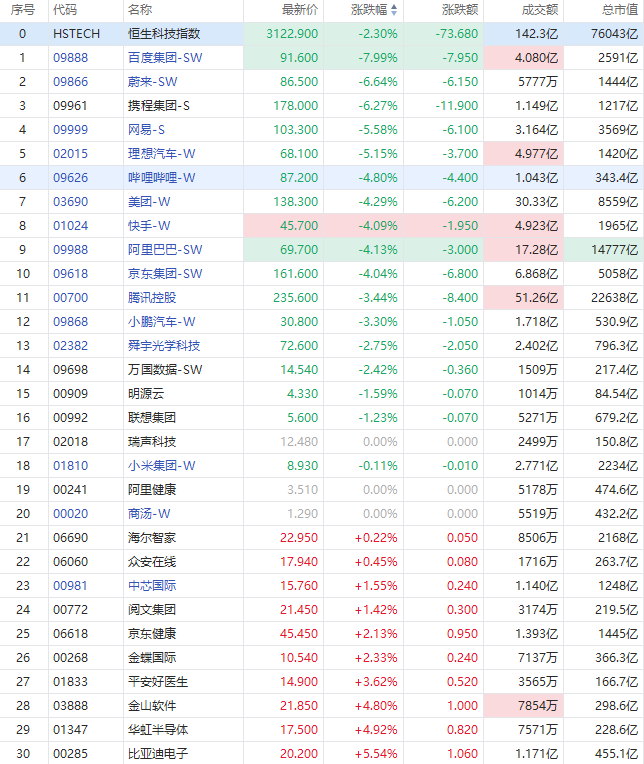644x764 pixels.
Task: Open 美团-W stock link
Action: tap(149, 202)
